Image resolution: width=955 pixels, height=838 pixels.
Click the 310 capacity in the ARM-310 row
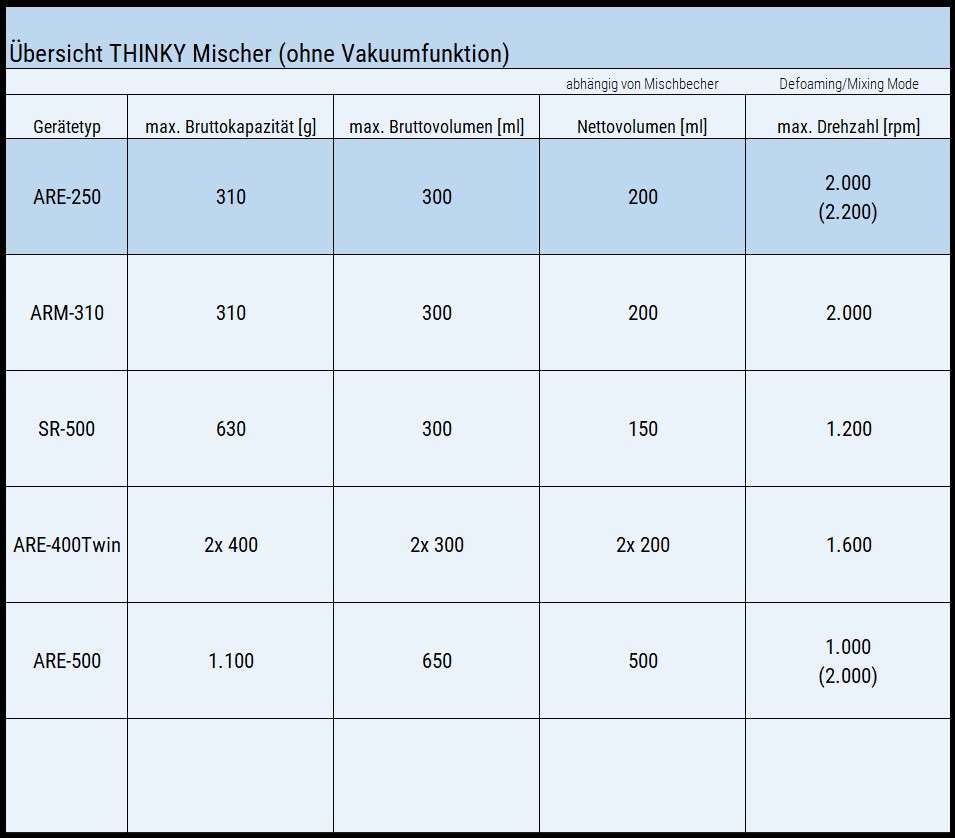(231, 313)
